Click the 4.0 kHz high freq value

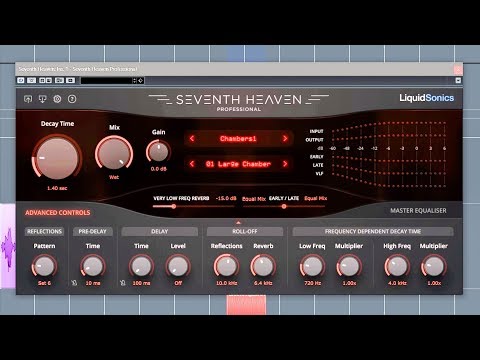397,283
